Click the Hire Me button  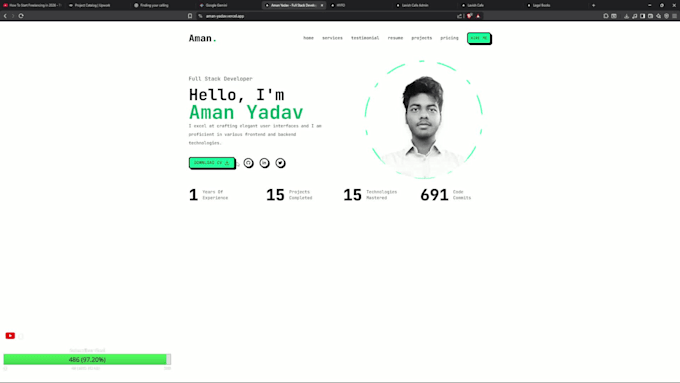coord(479,38)
